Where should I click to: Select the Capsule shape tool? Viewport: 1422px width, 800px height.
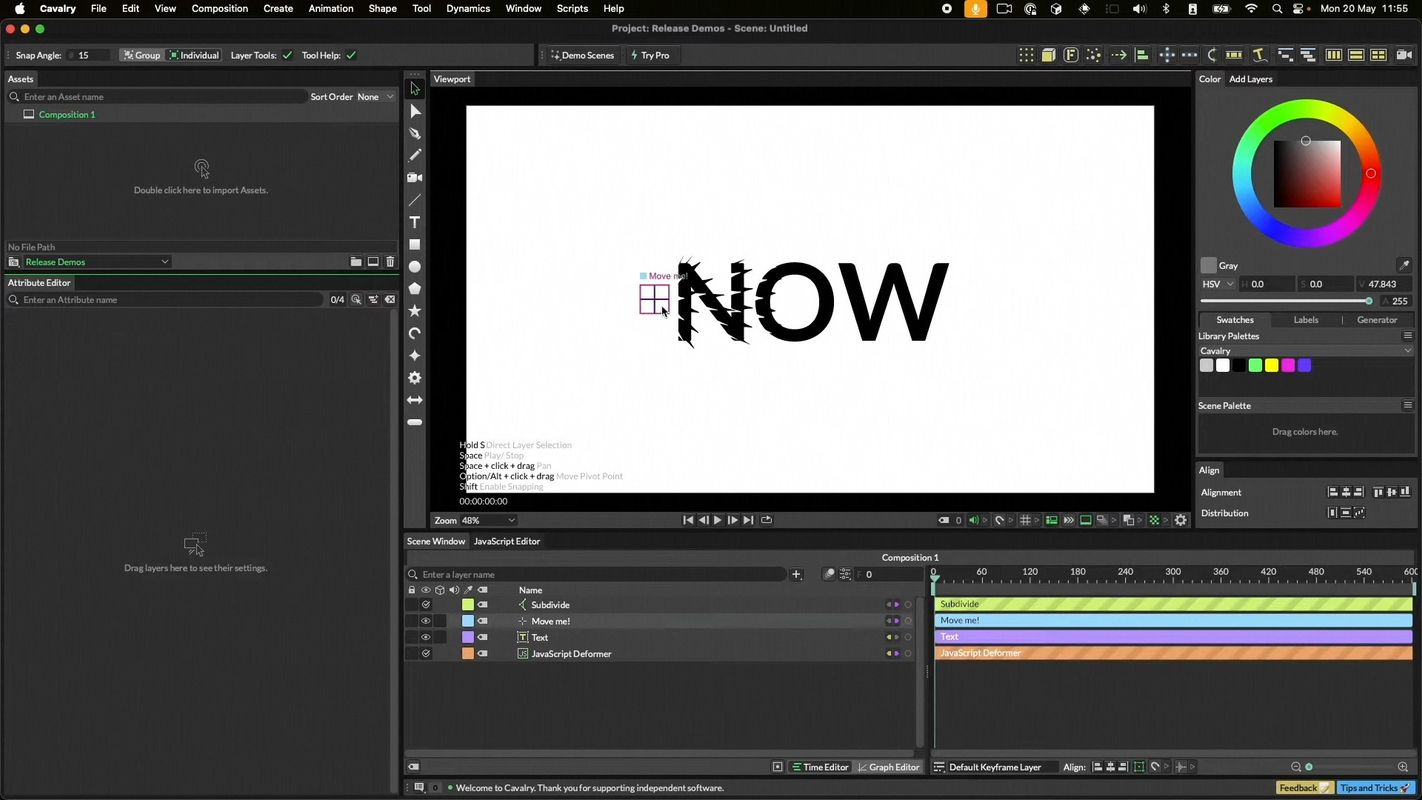click(415, 422)
